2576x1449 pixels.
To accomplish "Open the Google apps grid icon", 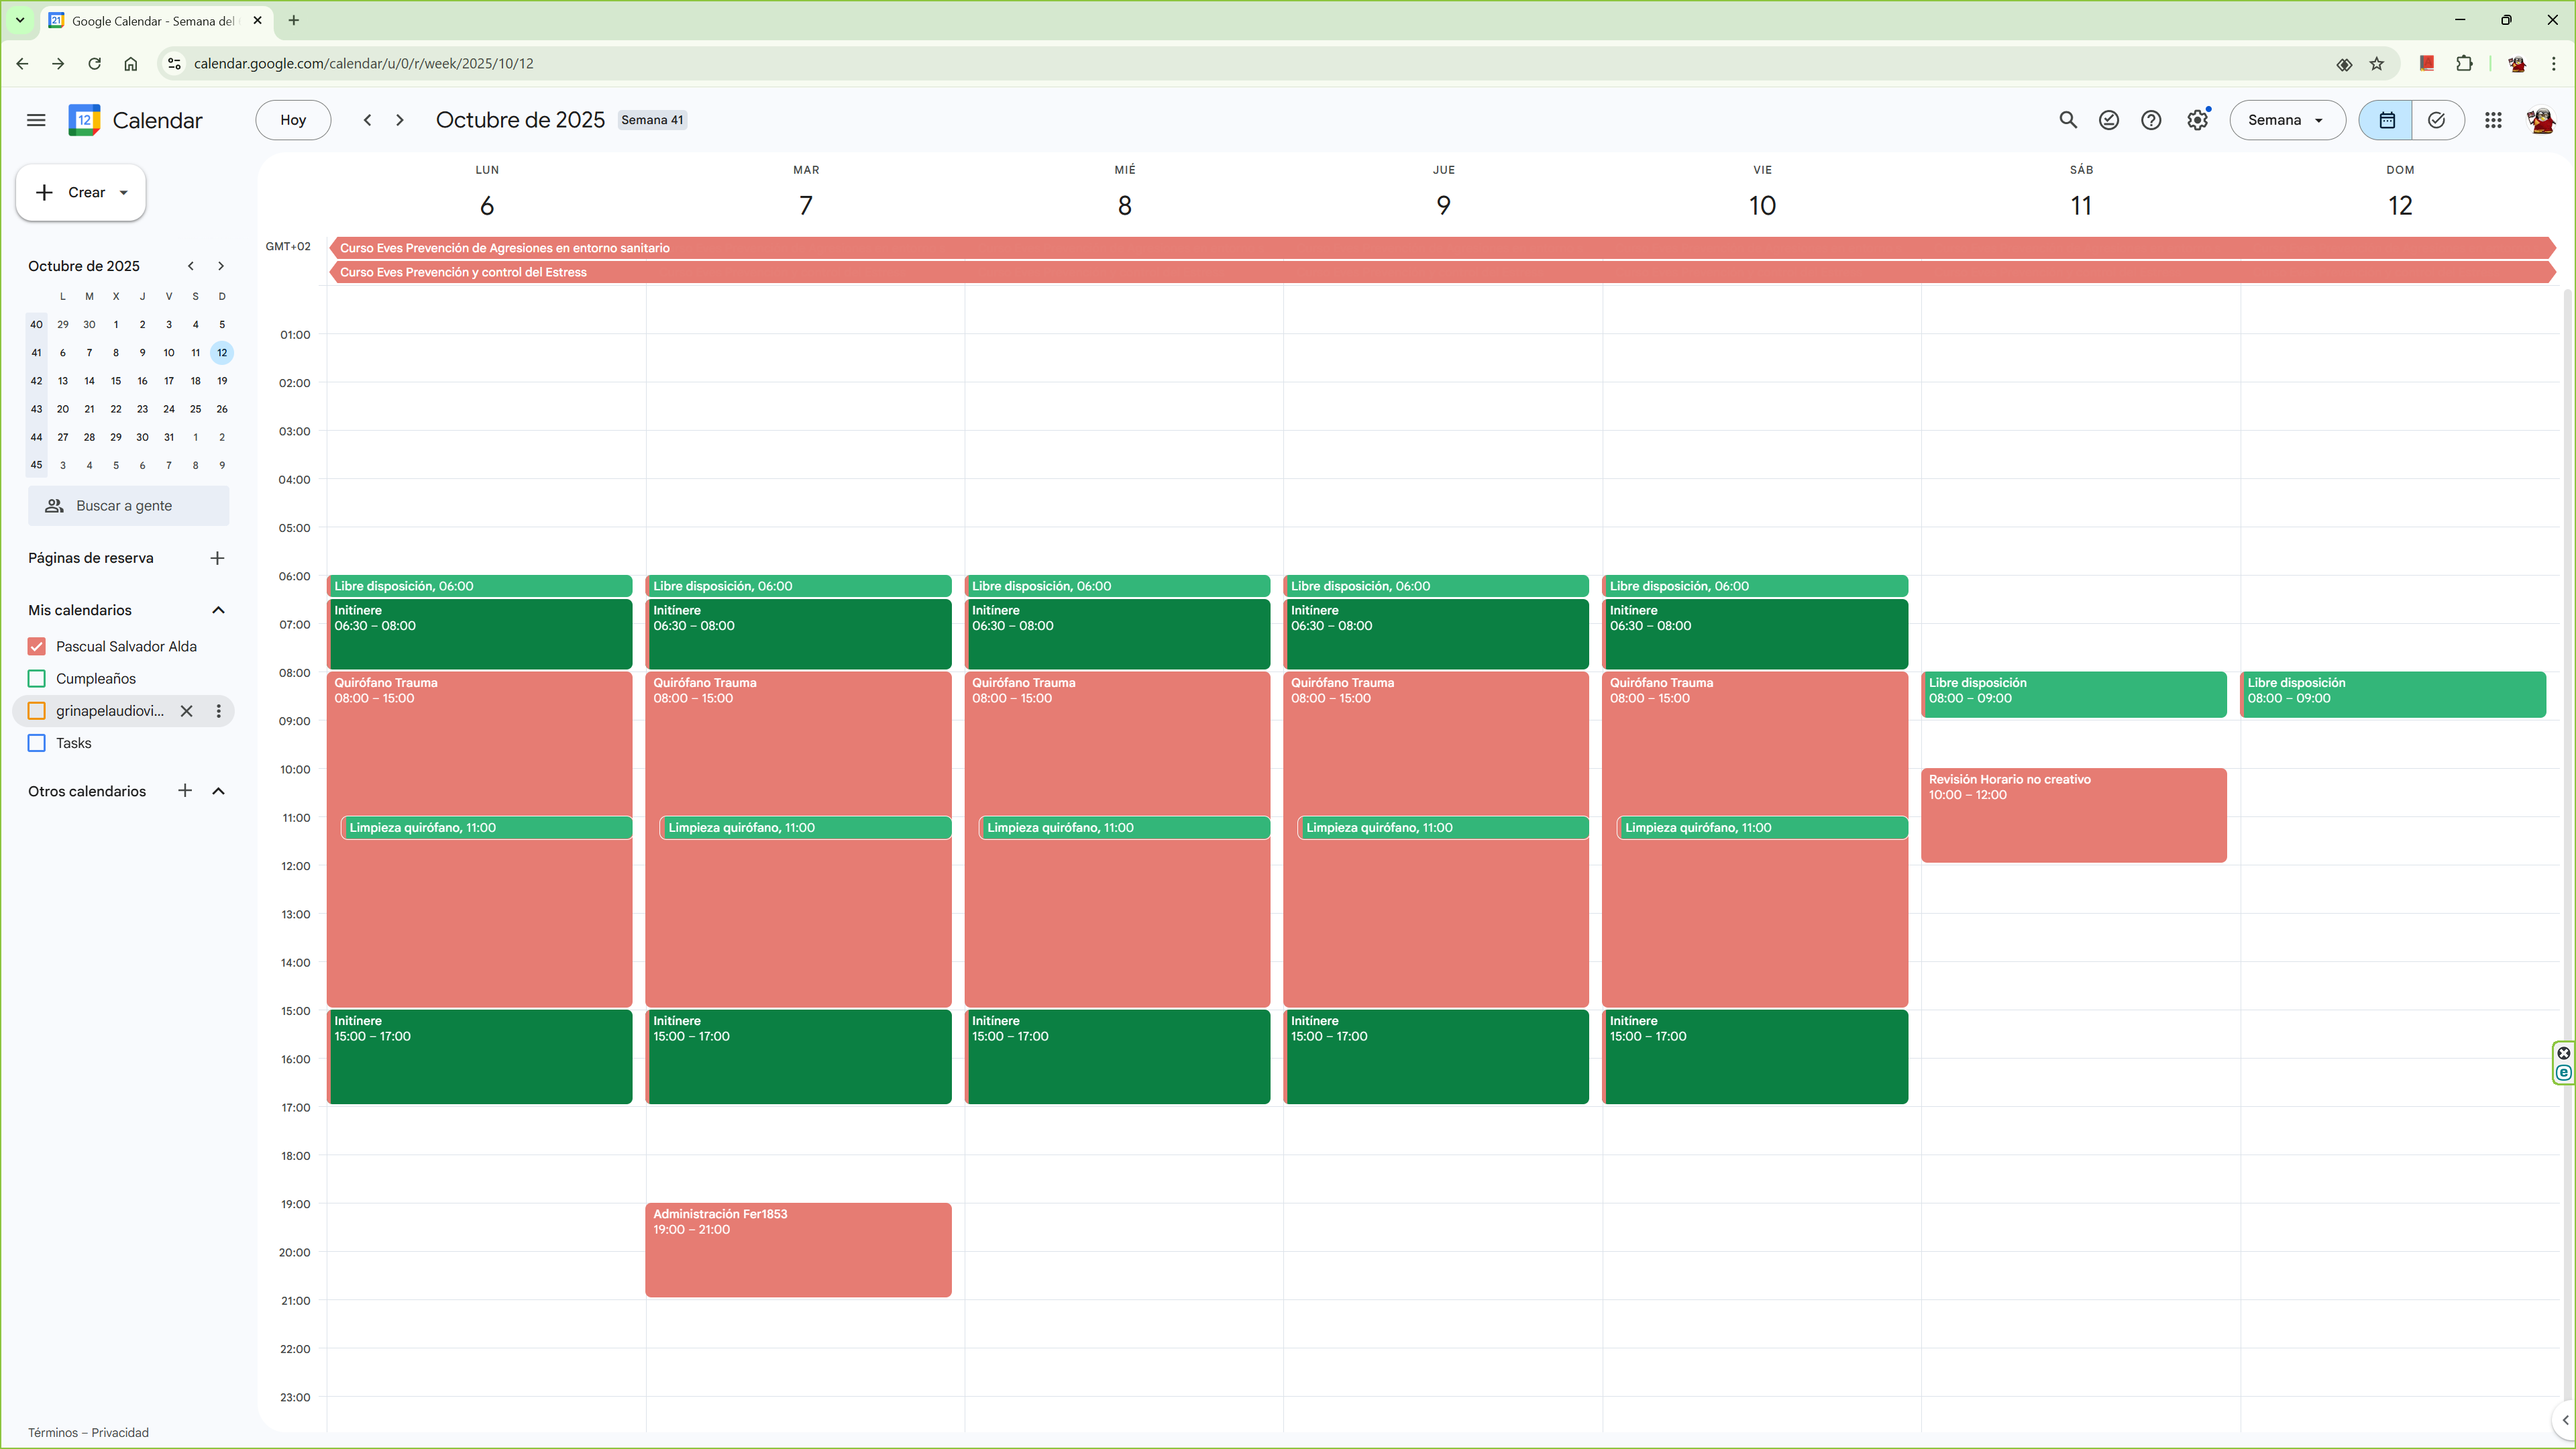I will (2493, 120).
